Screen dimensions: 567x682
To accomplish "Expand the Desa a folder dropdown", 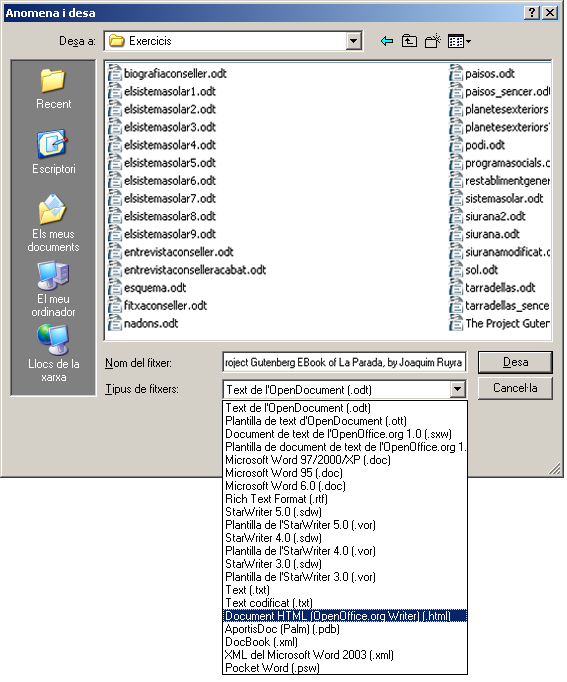I will point(354,41).
